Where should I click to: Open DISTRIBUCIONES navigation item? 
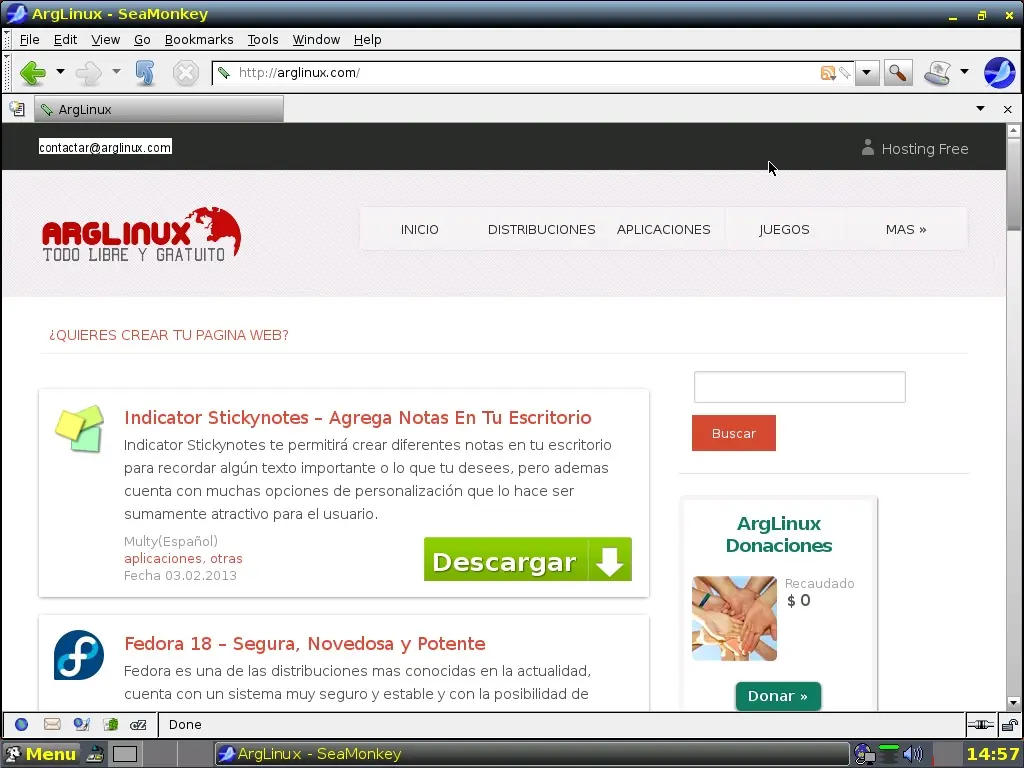tap(541, 229)
